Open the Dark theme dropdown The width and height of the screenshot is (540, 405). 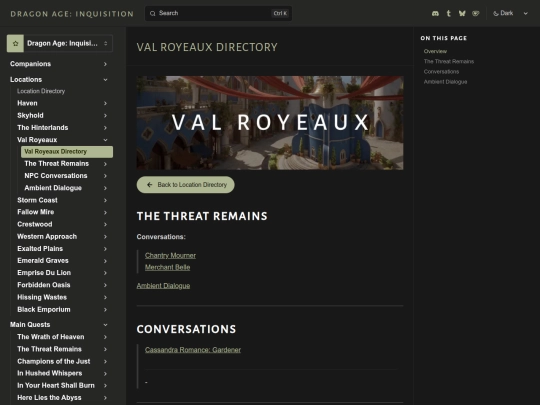(510, 13)
